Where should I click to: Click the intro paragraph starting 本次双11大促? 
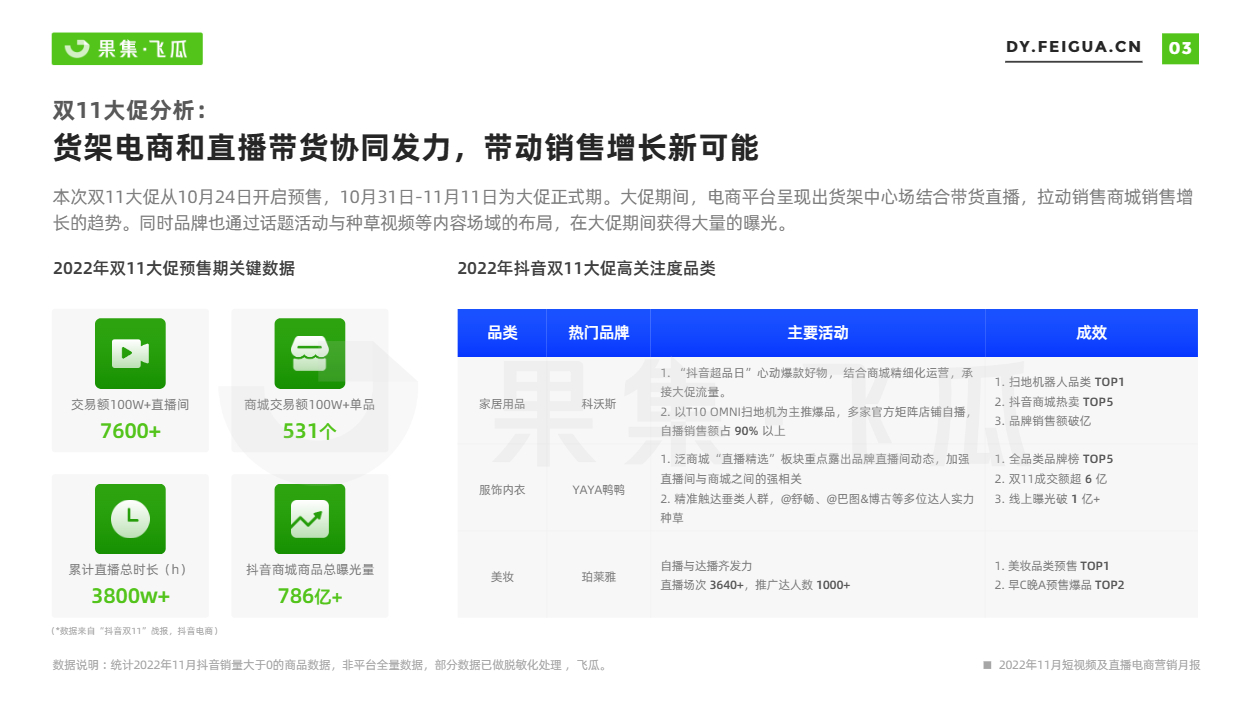point(622,210)
